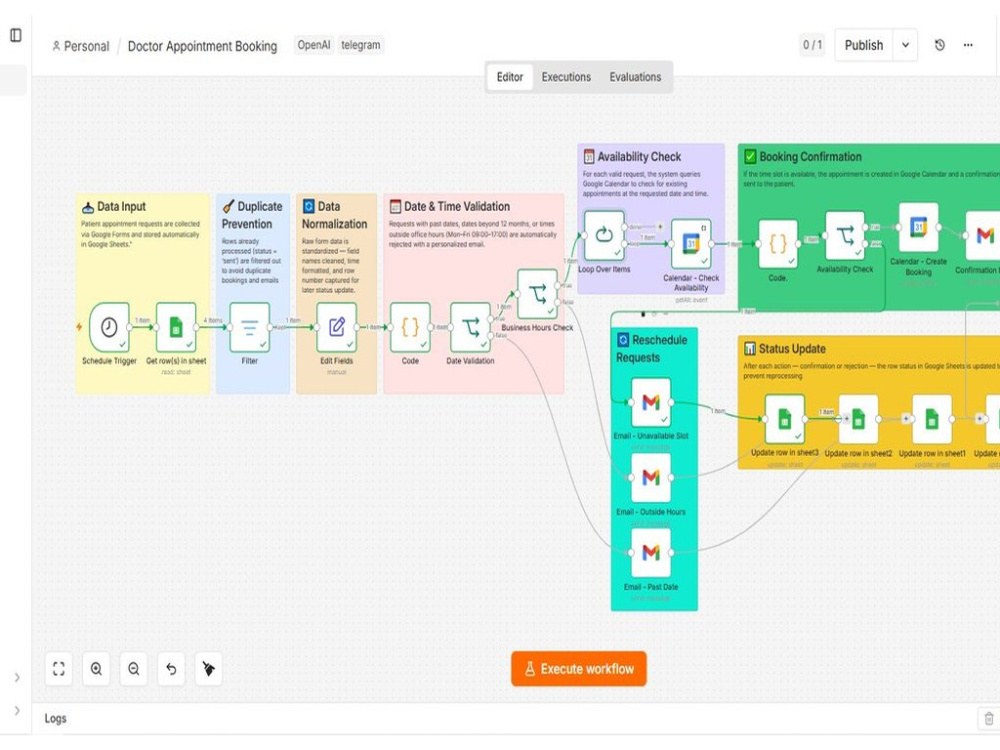Select the Data Input sticky note title
The height and width of the screenshot is (750, 1000).
tap(121, 207)
